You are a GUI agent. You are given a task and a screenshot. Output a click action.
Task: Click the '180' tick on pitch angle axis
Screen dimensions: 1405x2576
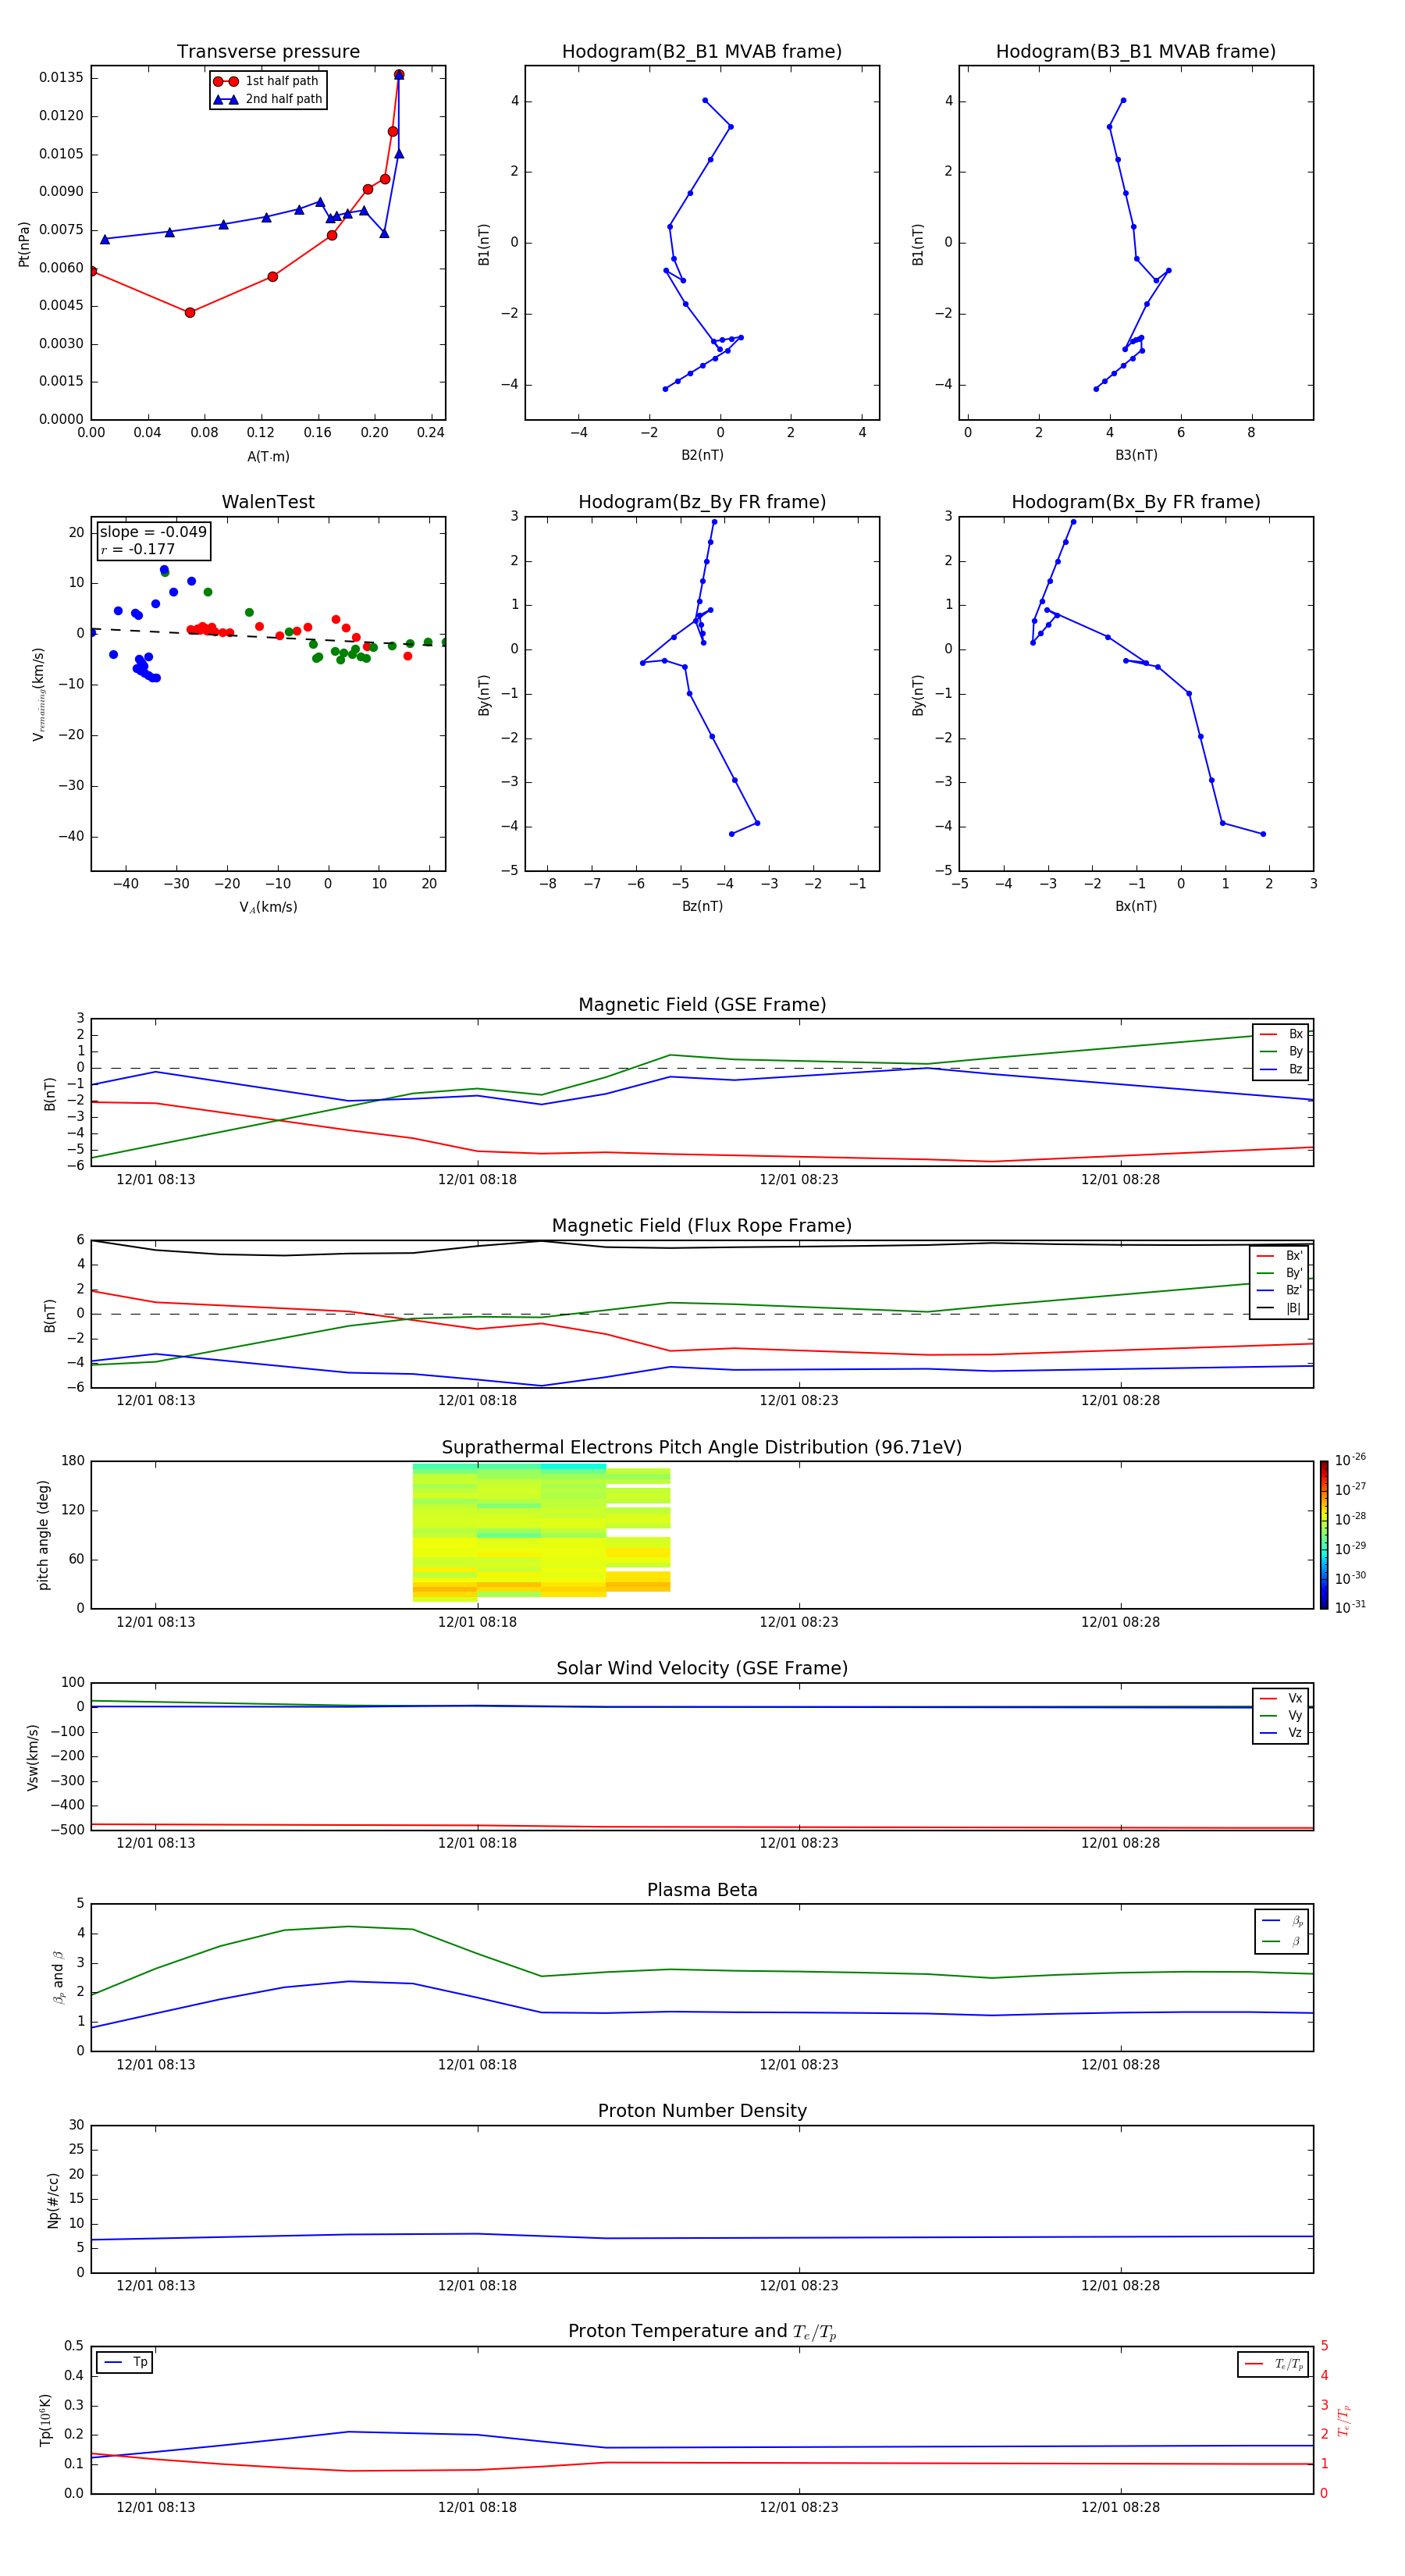point(72,1461)
